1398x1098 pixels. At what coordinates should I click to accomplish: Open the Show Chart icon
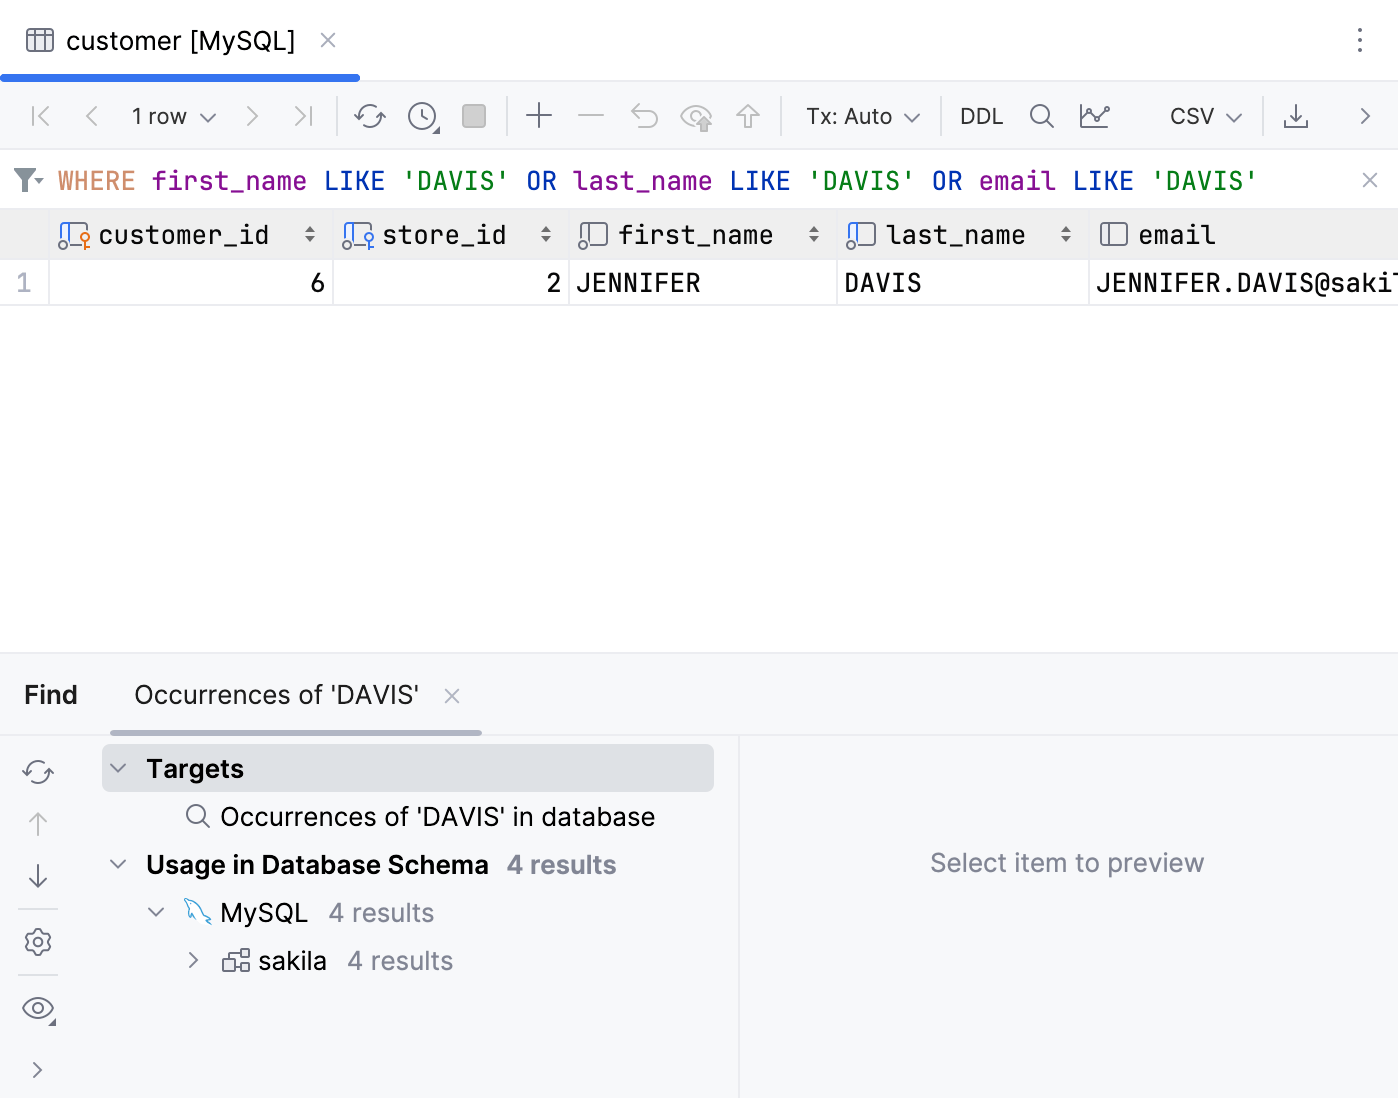(x=1094, y=116)
